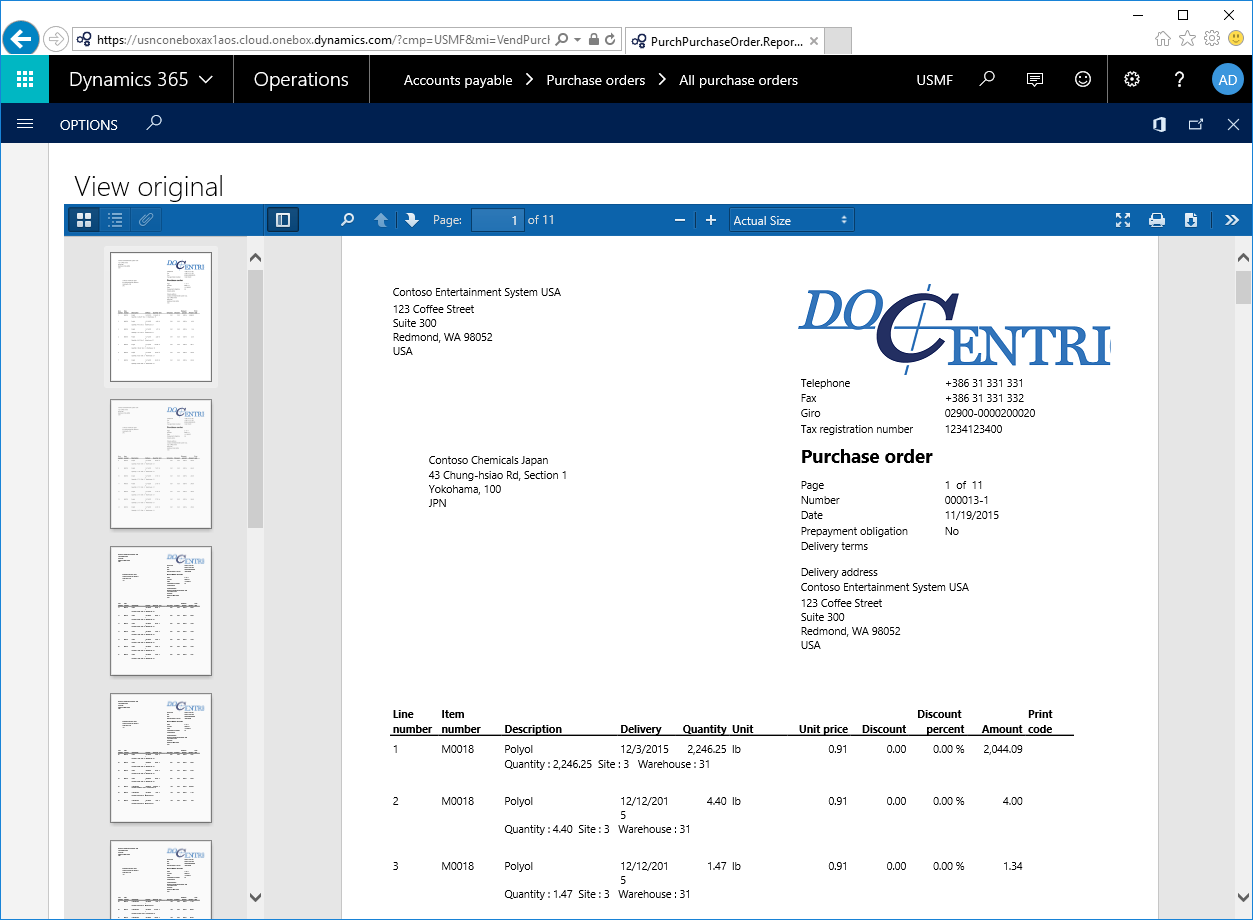1253x920 pixels.
Task: Show the thumbnails view in sidebar
Action: (84, 220)
